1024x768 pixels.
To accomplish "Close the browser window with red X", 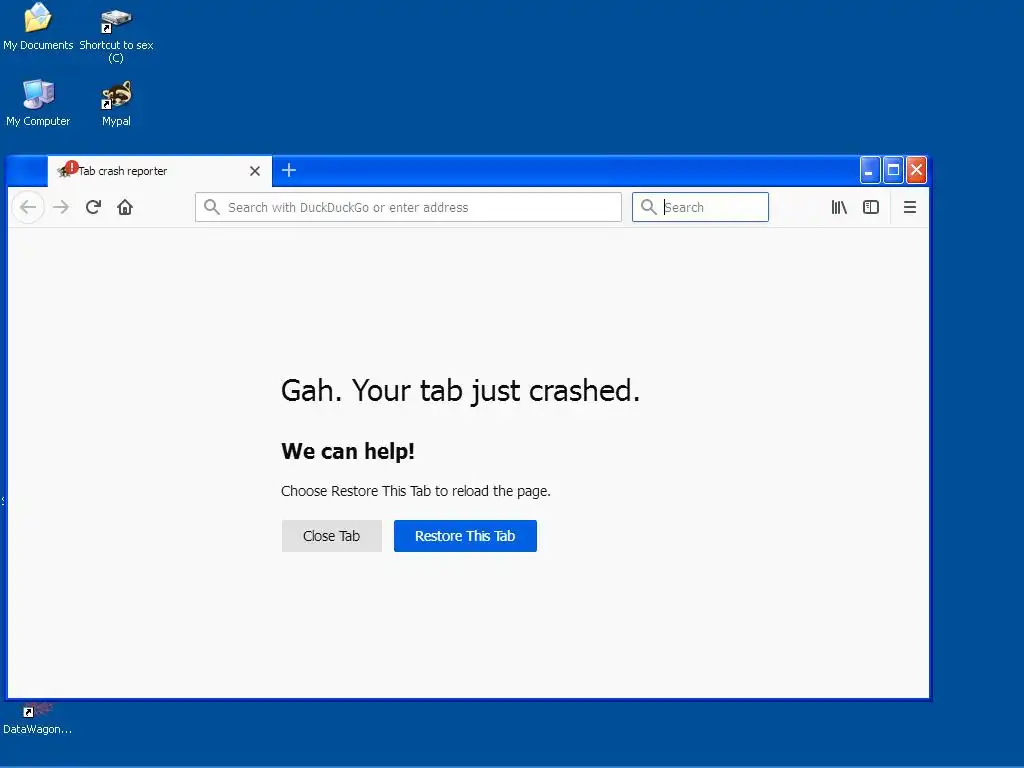I will coord(916,170).
